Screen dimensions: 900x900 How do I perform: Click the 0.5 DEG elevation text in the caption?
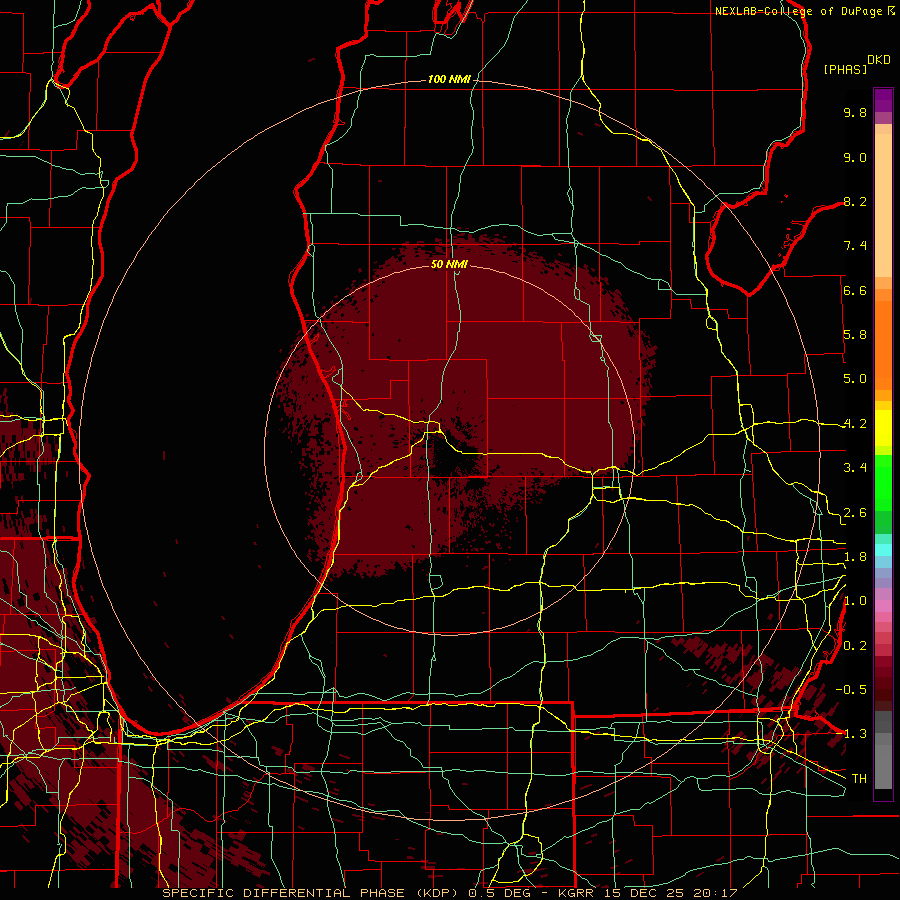tap(501, 893)
